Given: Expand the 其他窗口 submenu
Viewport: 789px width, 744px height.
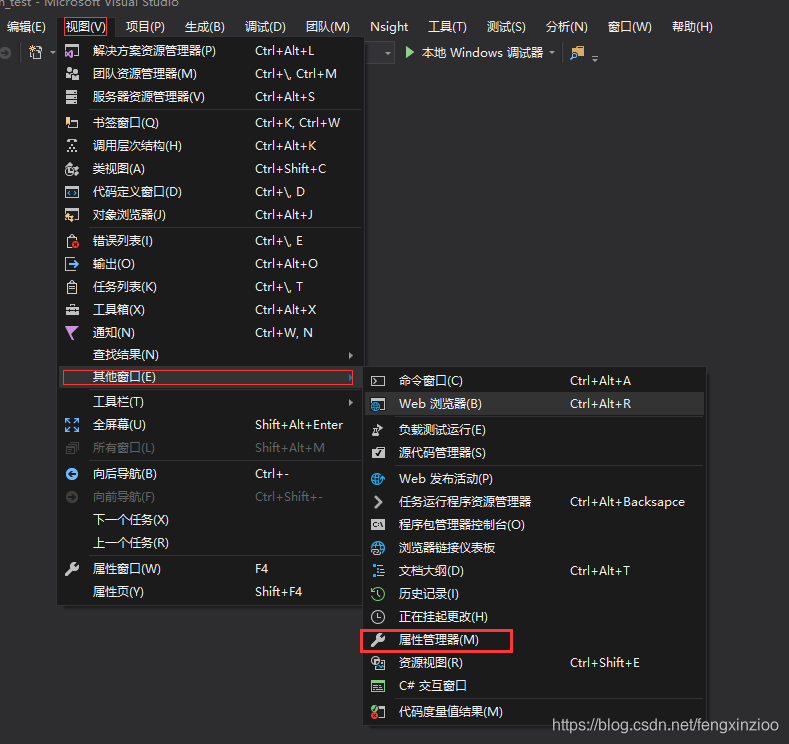Looking at the screenshot, I should click(x=350, y=377).
